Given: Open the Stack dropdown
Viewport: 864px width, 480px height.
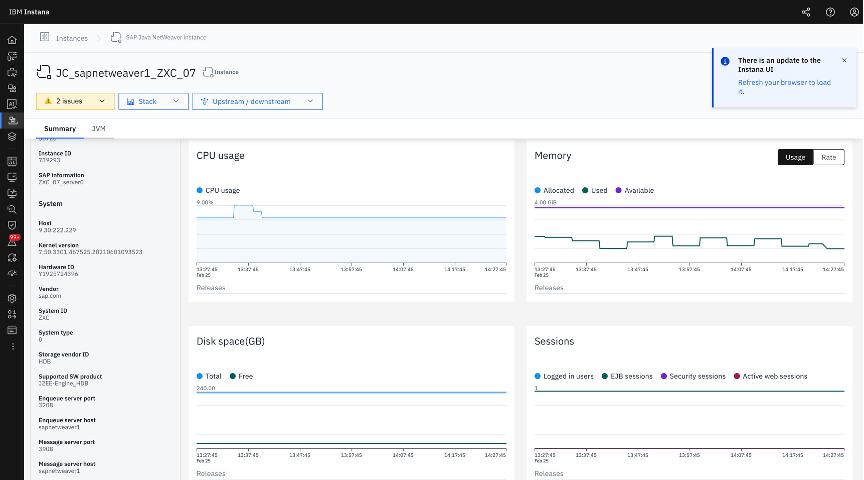Looking at the screenshot, I should pyautogui.click(x=153, y=101).
